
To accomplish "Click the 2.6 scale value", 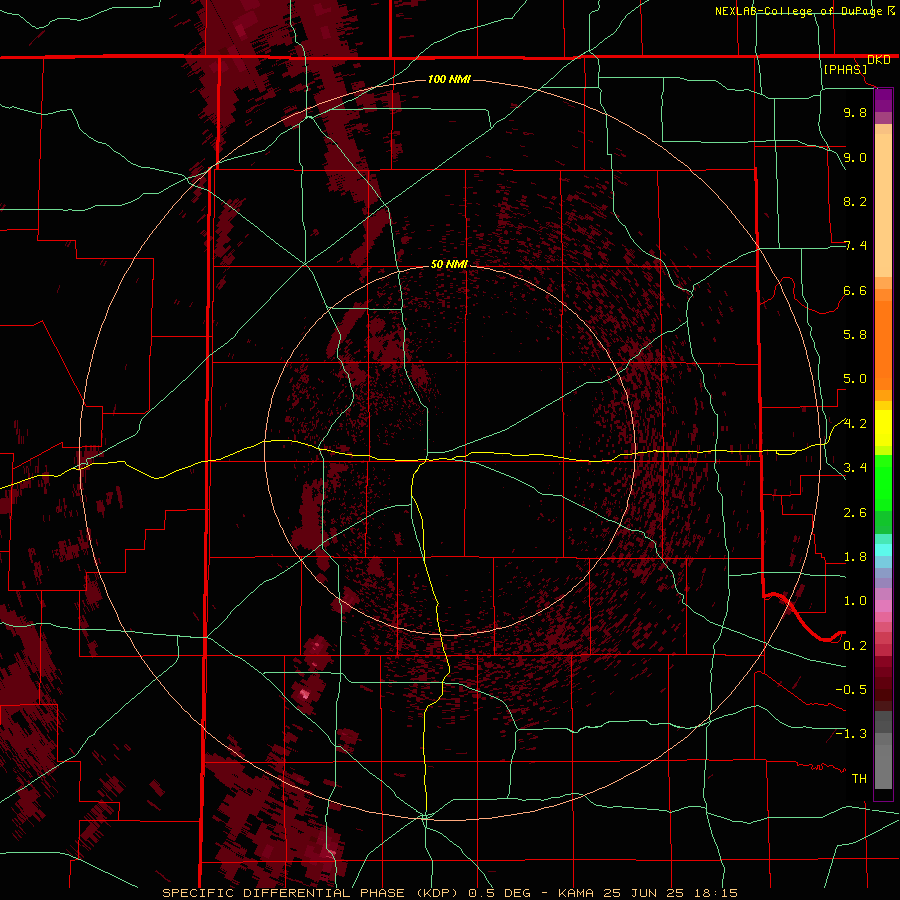I will point(855,512).
